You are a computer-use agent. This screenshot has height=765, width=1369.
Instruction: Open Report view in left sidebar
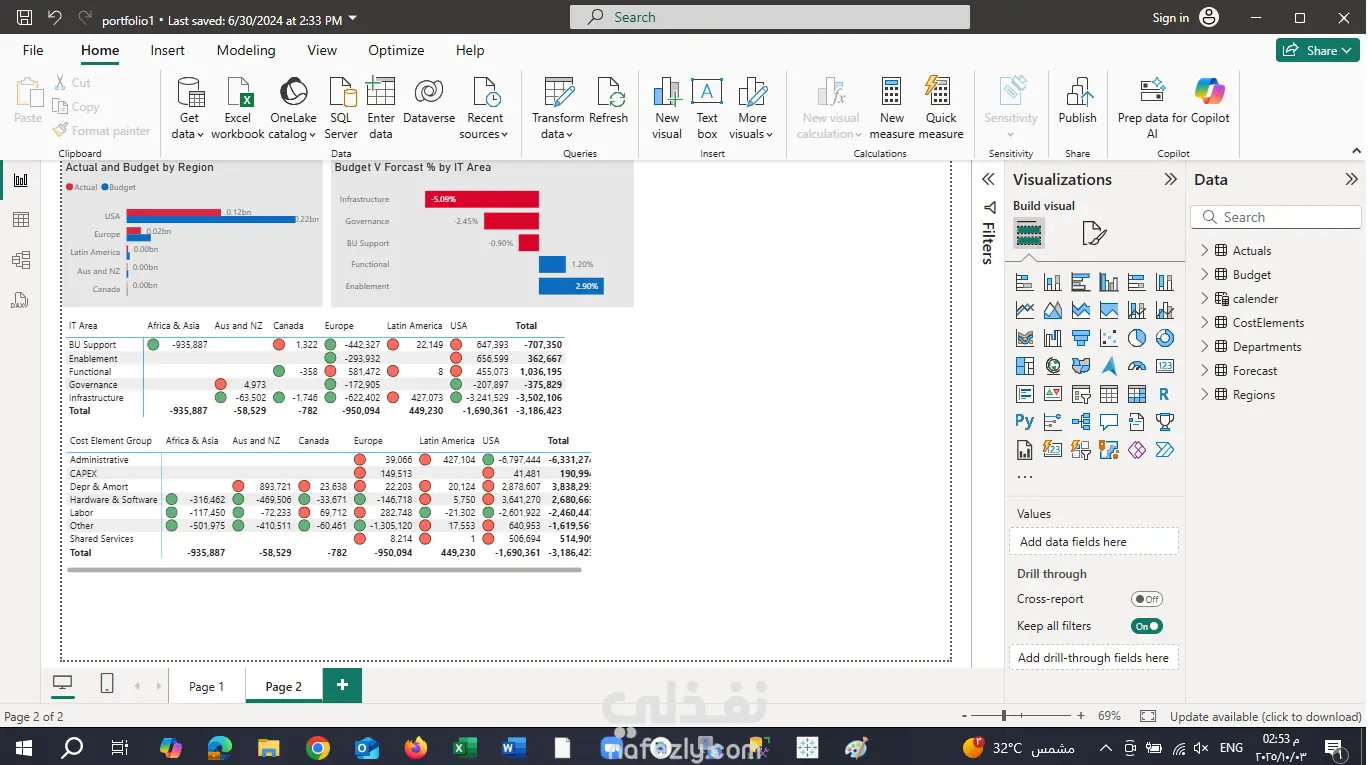pos(21,180)
